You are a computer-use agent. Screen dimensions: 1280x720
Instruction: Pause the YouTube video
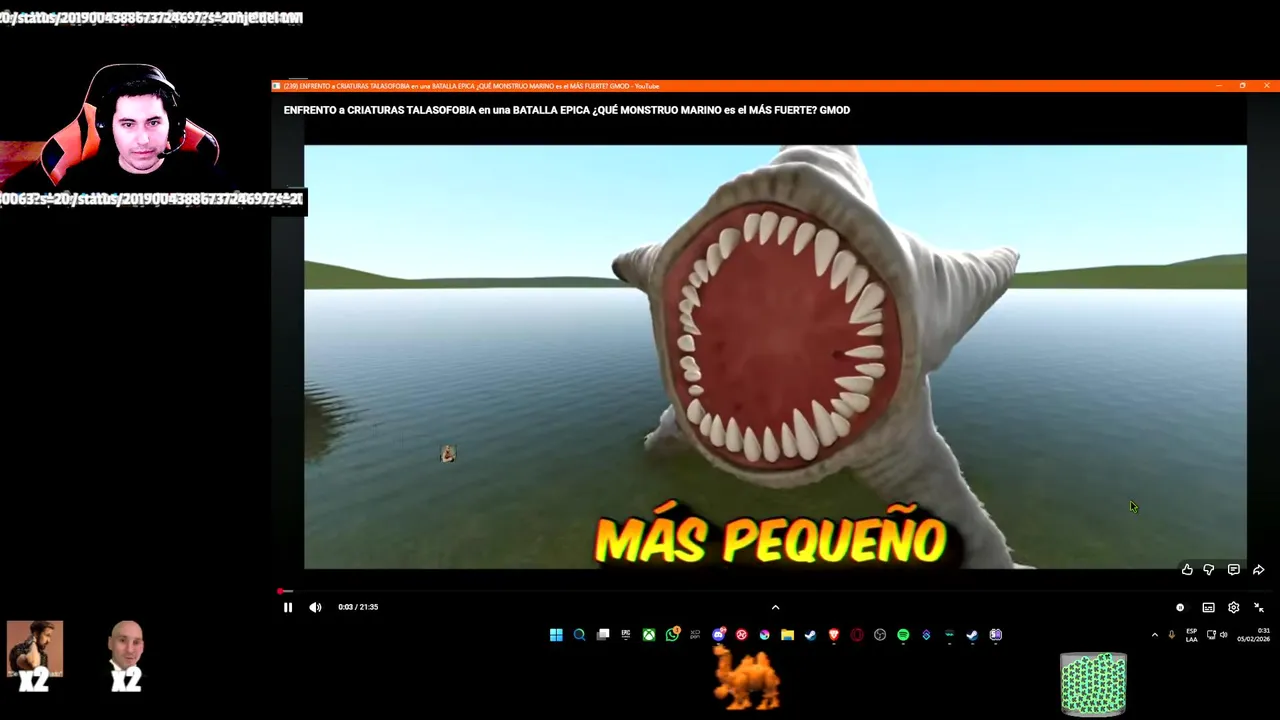pos(288,607)
